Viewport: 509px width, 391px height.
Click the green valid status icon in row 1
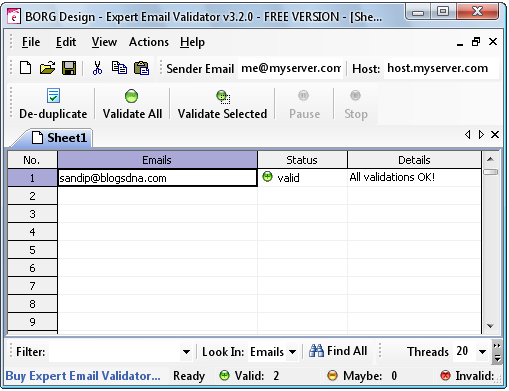[267, 177]
